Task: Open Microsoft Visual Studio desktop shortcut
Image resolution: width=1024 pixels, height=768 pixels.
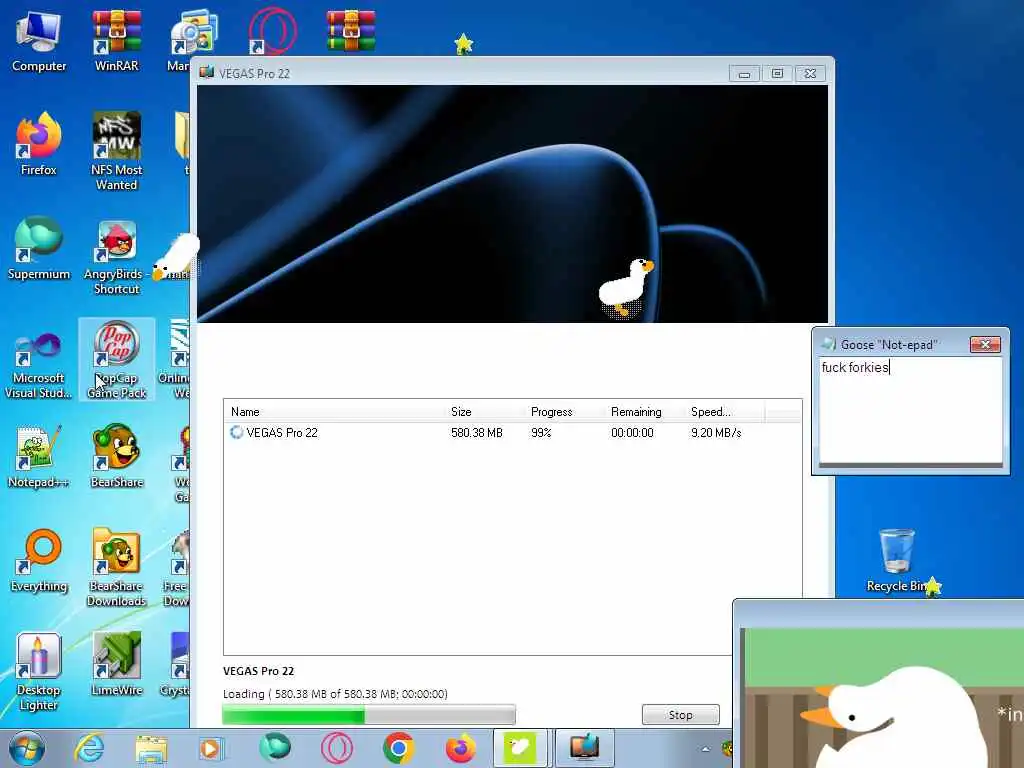Action: 39,366
